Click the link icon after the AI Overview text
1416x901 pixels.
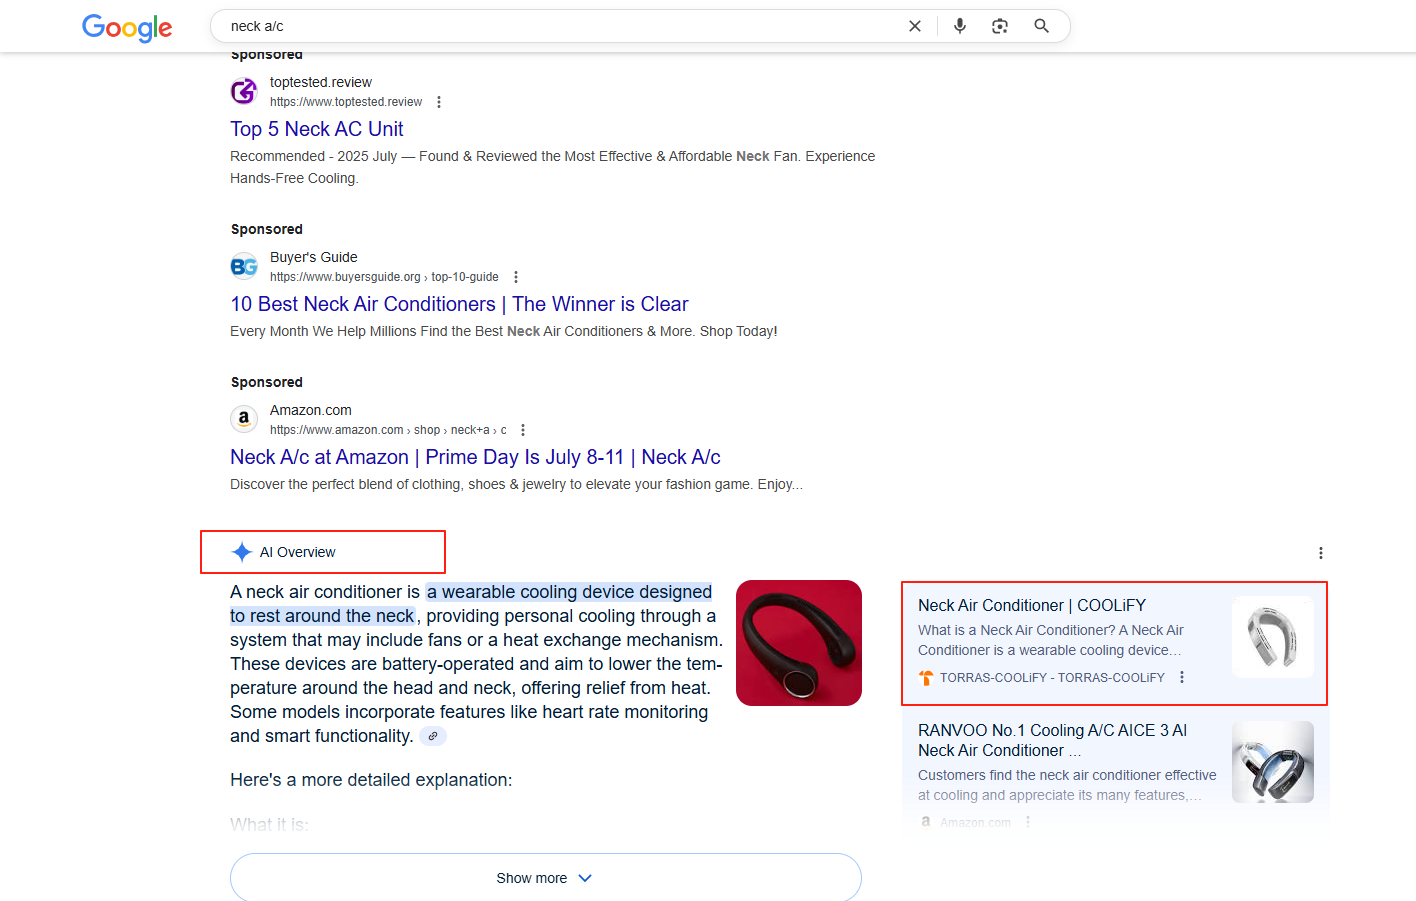coord(433,736)
